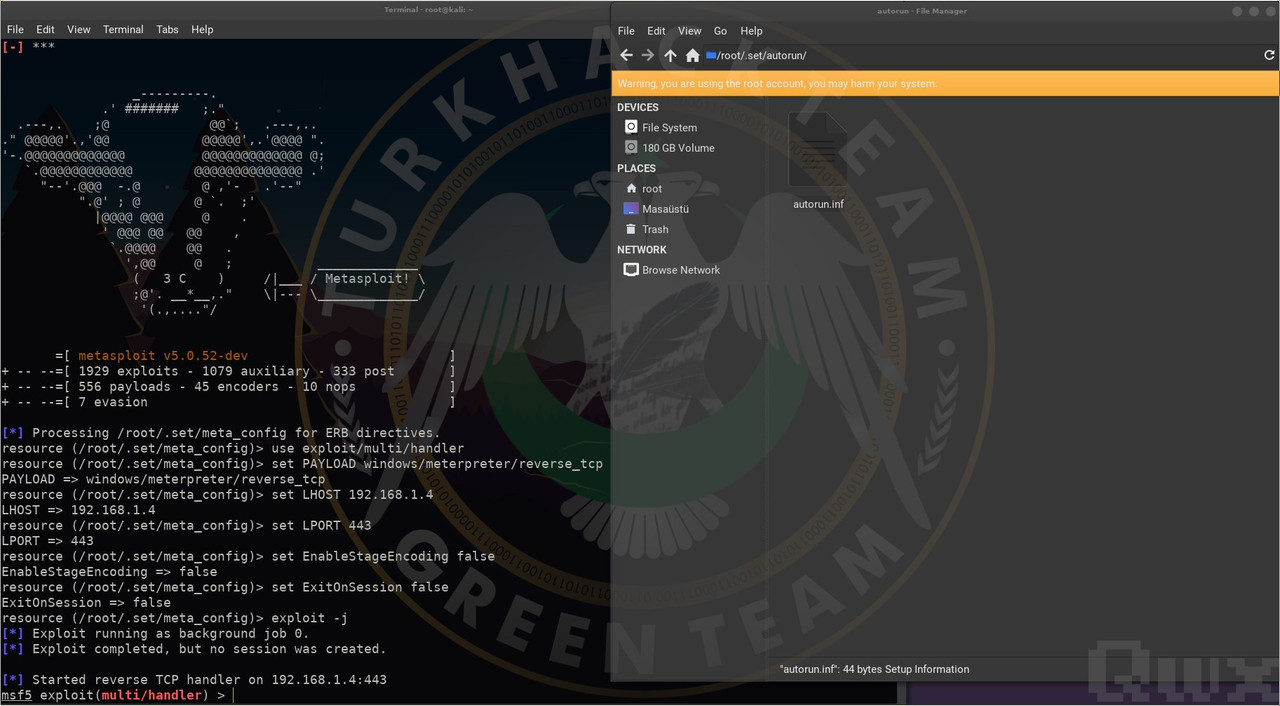Open the File menu in Terminal window
Screen dimensions: 1280x706
[x=15, y=30]
